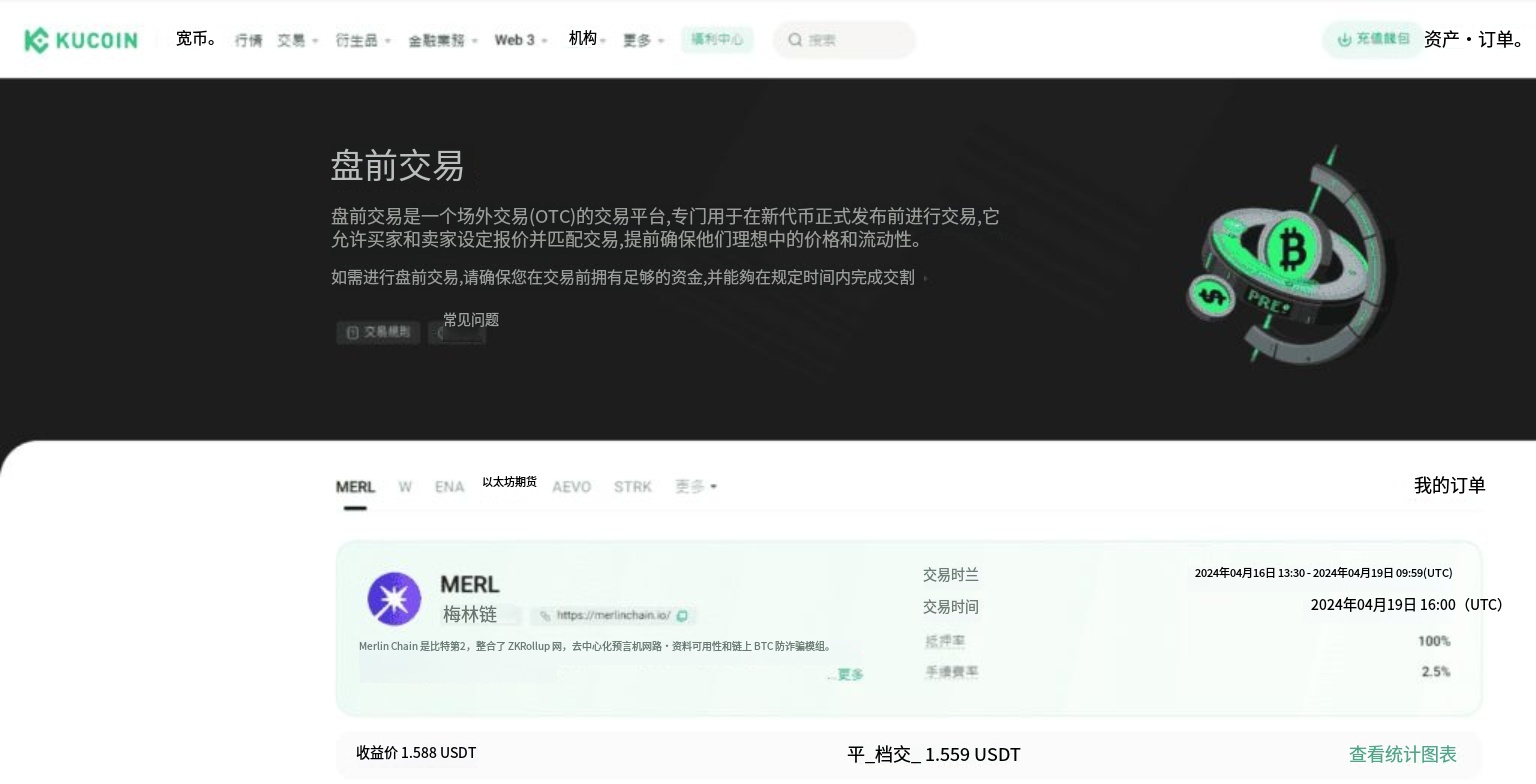View 我的订单 orders page

pyautogui.click(x=1449, y=485)
